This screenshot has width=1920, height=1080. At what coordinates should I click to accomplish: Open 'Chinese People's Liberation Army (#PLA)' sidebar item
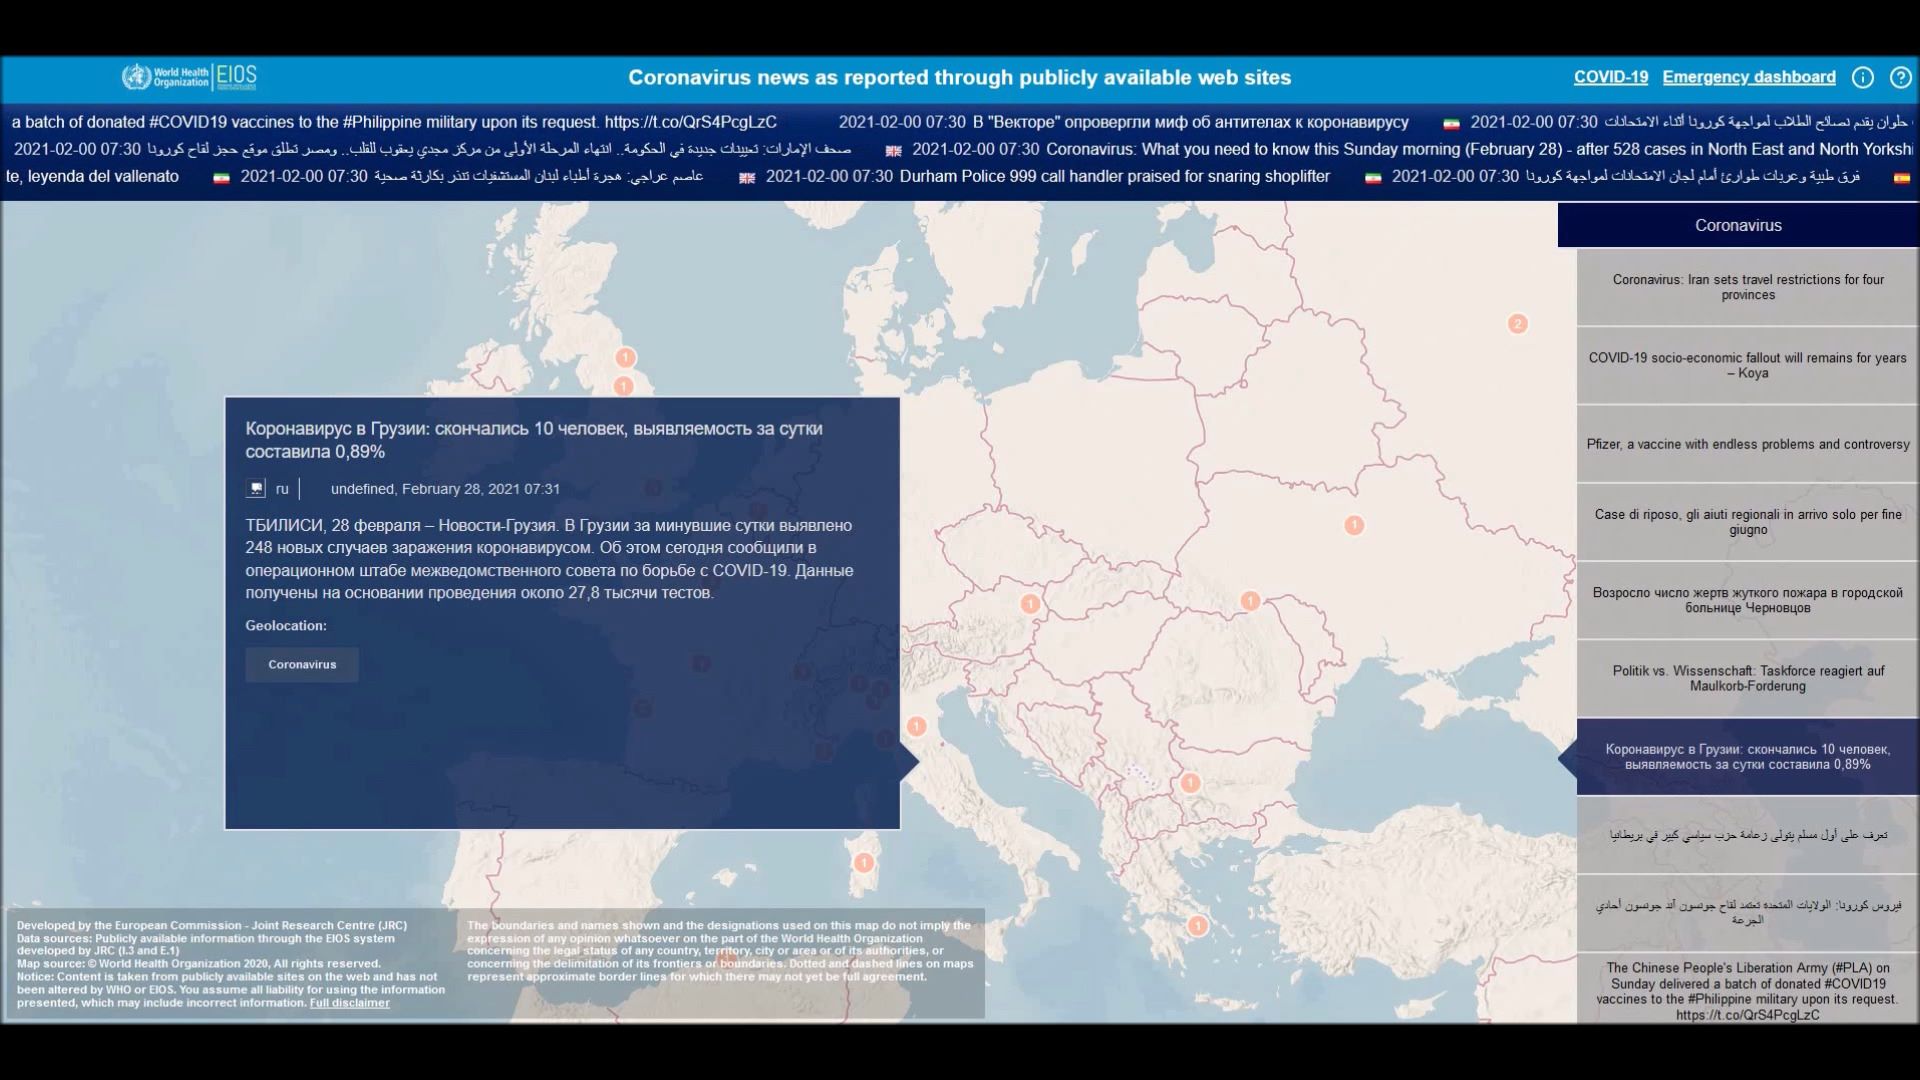[x=1748, y=990]
